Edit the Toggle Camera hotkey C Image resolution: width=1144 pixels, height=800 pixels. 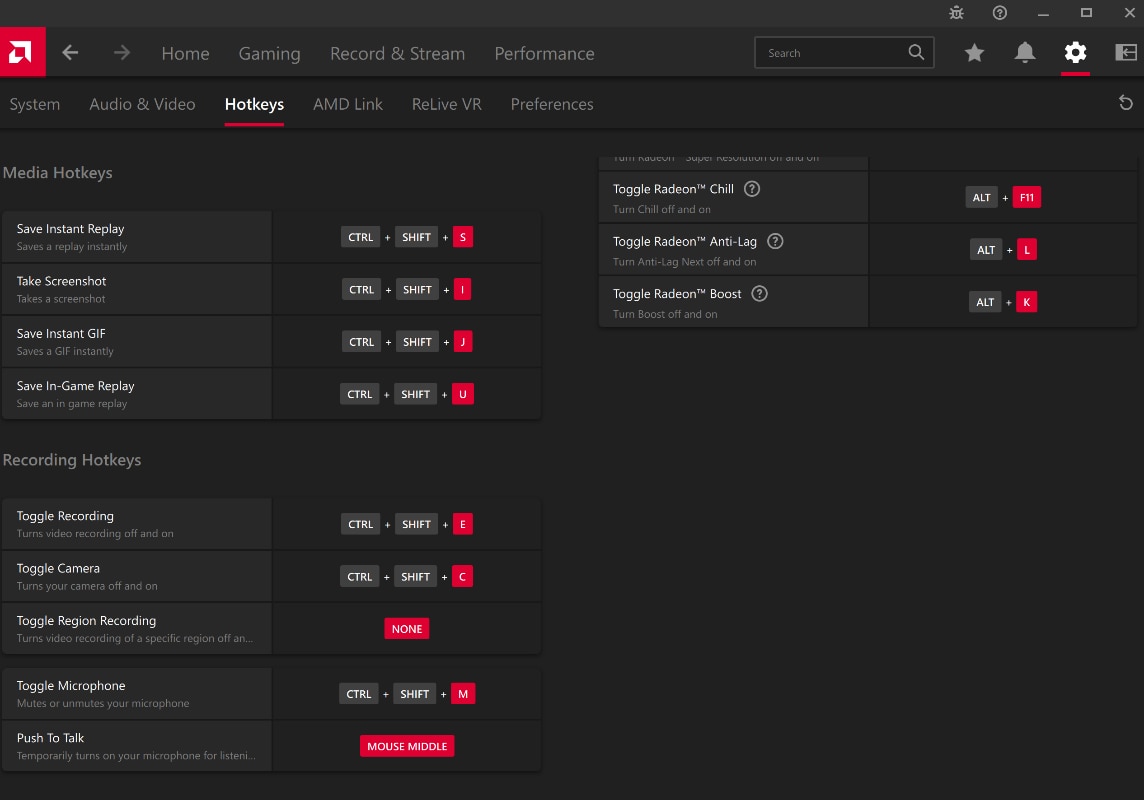pyautogui.click(x=462, y=577)
